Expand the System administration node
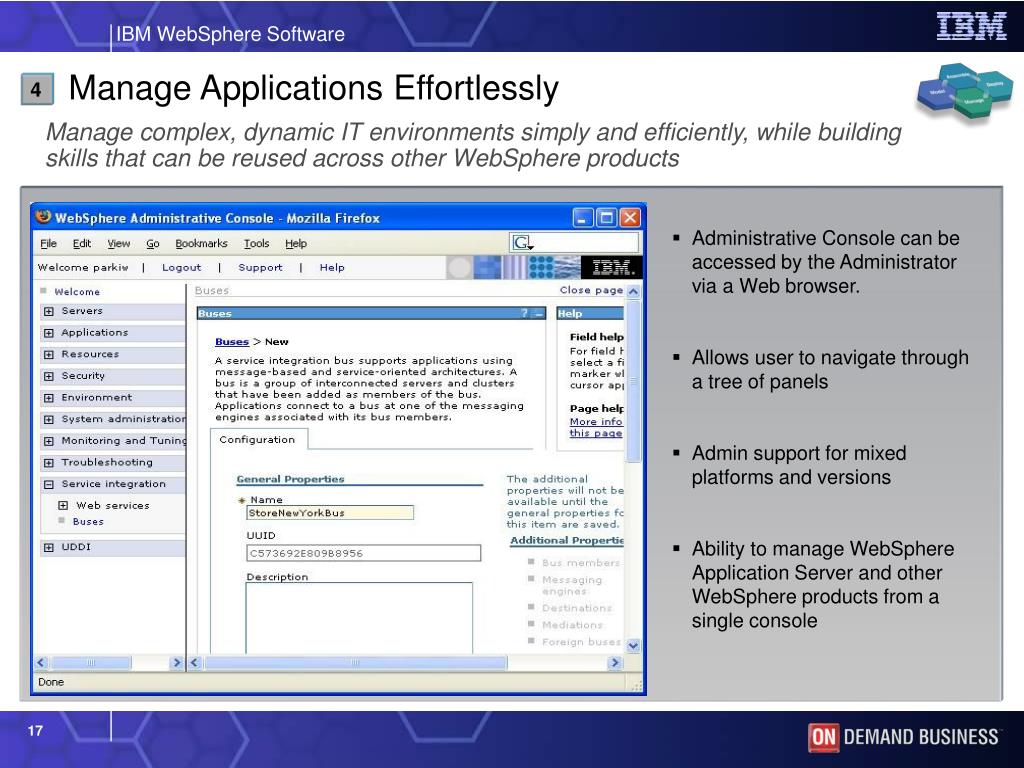This screenshot has height=768, width=1024. point(49,419)
